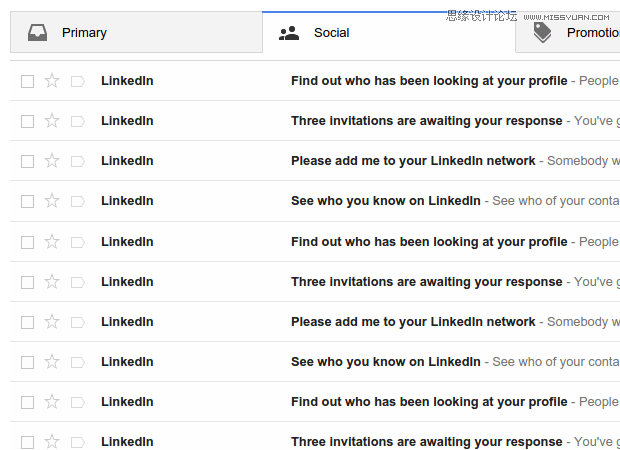Mark second "See who you know" email important
This screenshot has width=620, height=450.
tap(78, 362)
